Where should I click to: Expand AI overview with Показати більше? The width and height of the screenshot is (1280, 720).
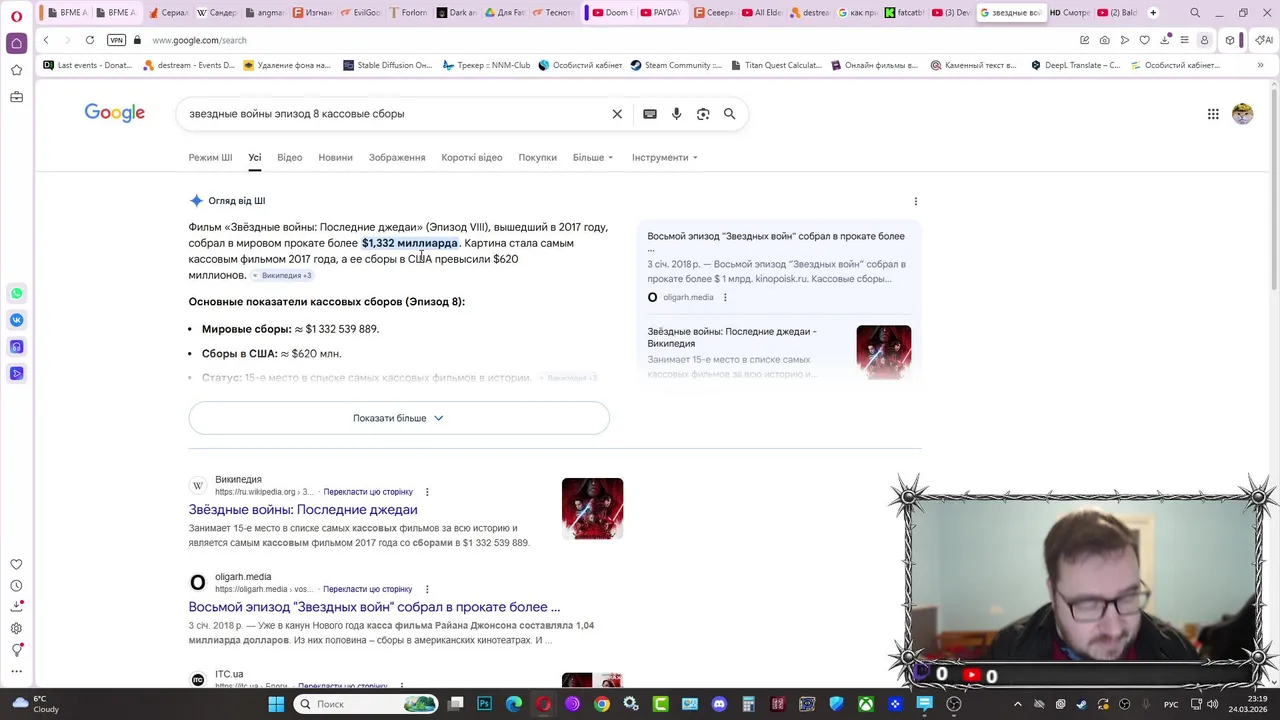[399, 418]
